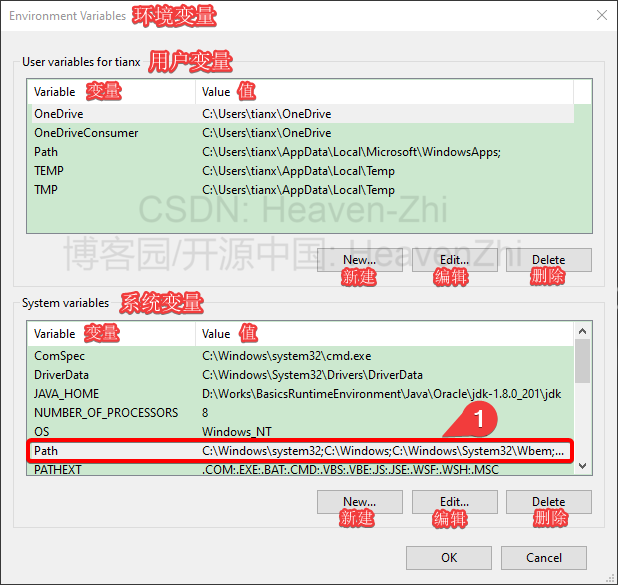Select the ComSpec system variable

pos(301,356)
